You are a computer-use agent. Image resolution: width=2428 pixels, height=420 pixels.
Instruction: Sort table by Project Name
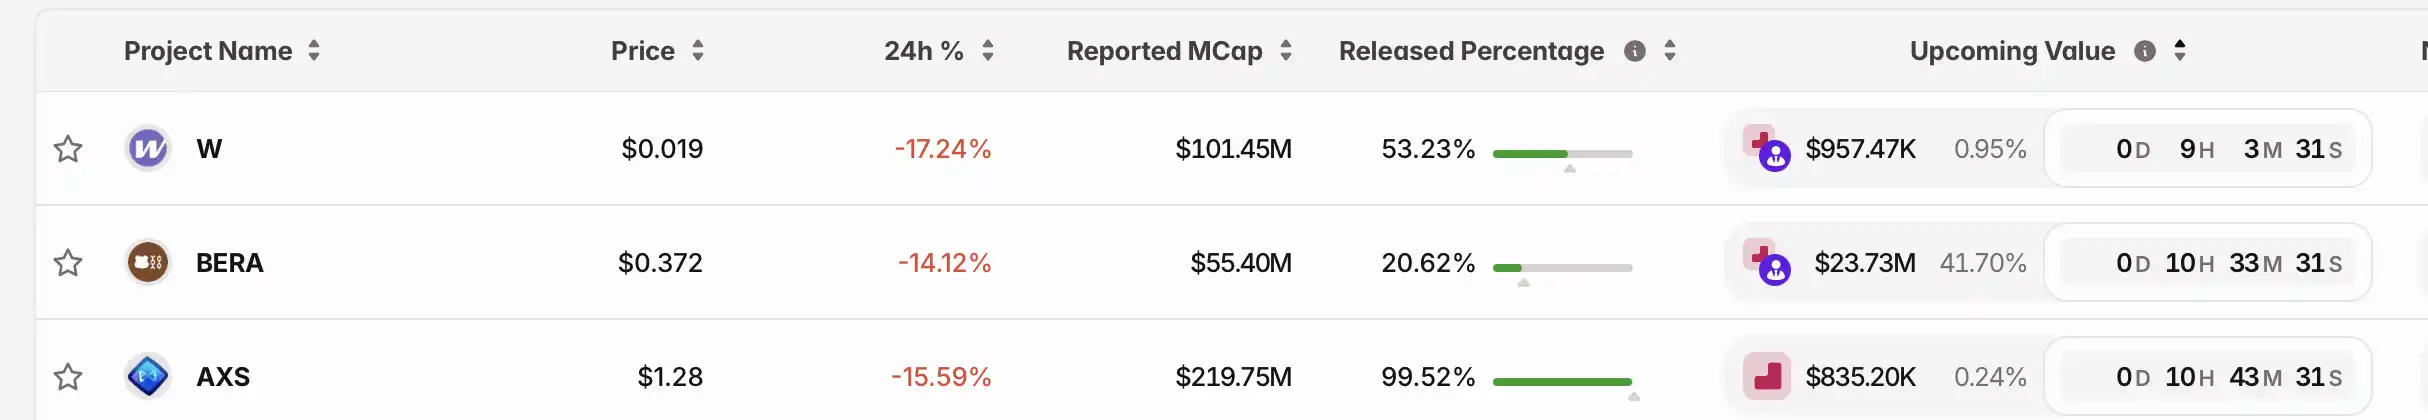[314, 51]
